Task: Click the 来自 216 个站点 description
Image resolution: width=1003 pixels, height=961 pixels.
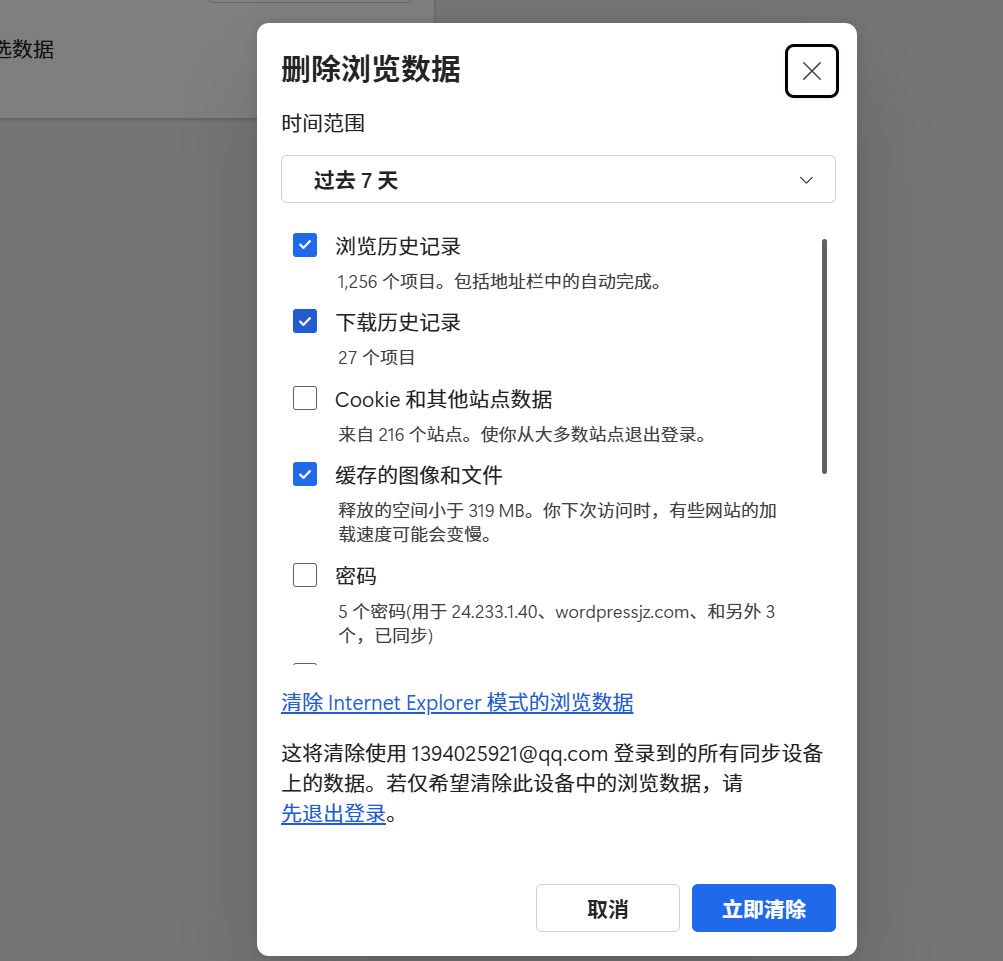Action: coord(523,435)
